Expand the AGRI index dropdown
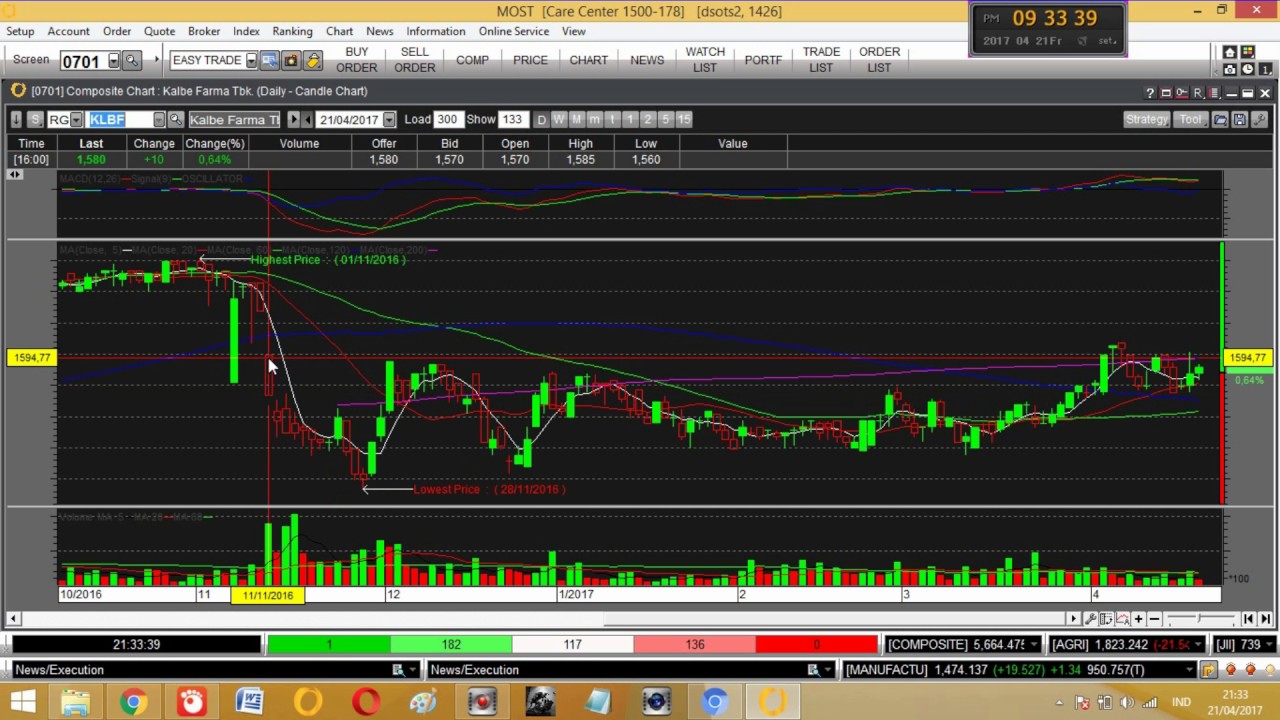The width and height of the screenshot is (1280, 720). [x=1198, y=645]
